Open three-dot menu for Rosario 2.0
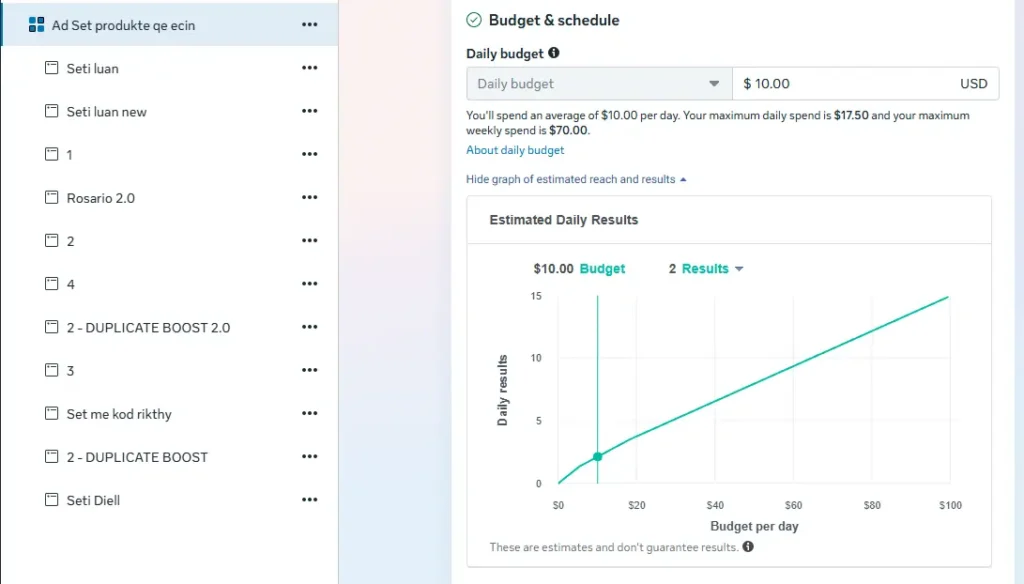 tap(309, 198)
